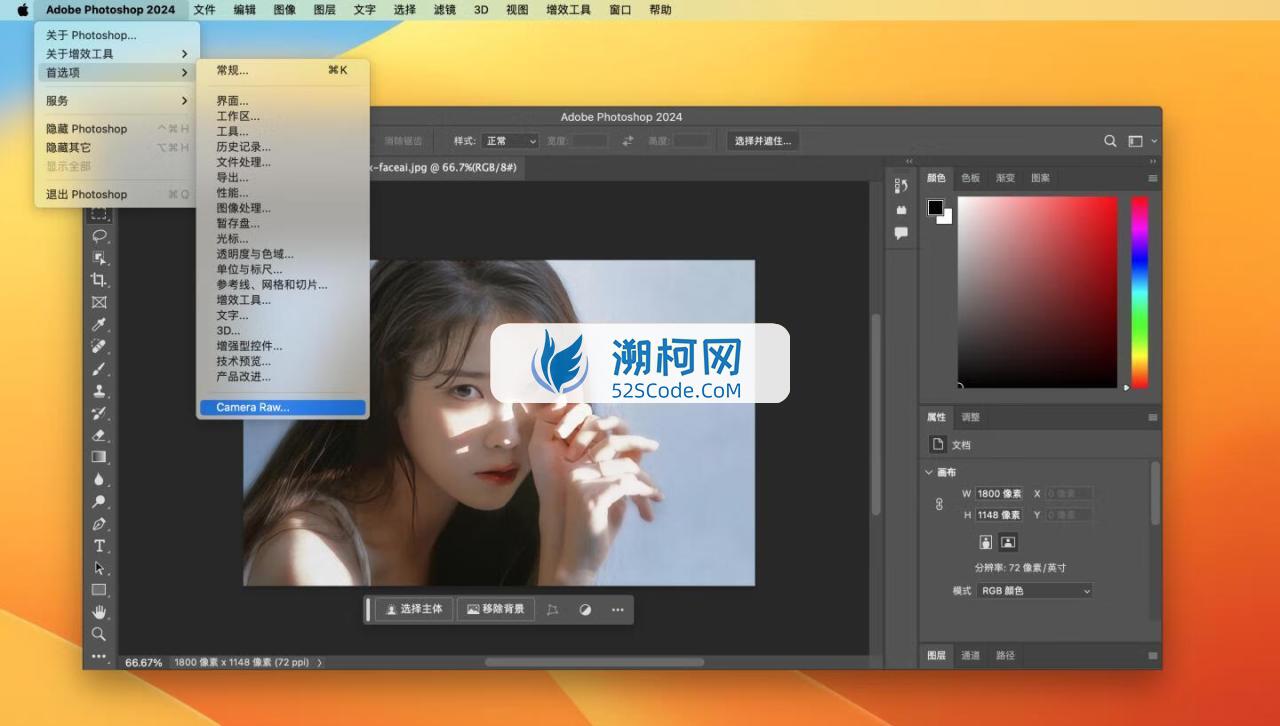Open the 模式 RGB 颜色 dropdown
Image resolution: width=1280 pixels, height=726 pixels.
tap(1035, 591)
